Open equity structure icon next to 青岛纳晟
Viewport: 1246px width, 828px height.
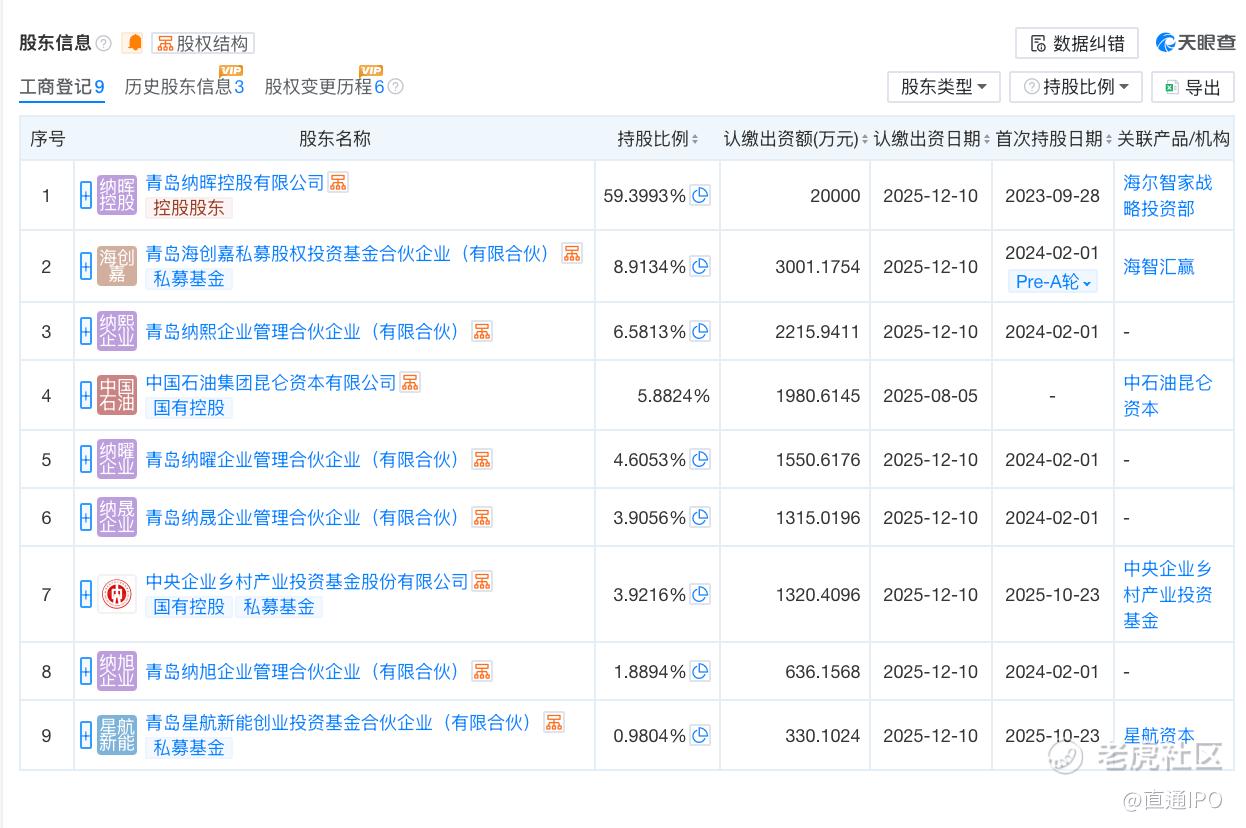482,517
